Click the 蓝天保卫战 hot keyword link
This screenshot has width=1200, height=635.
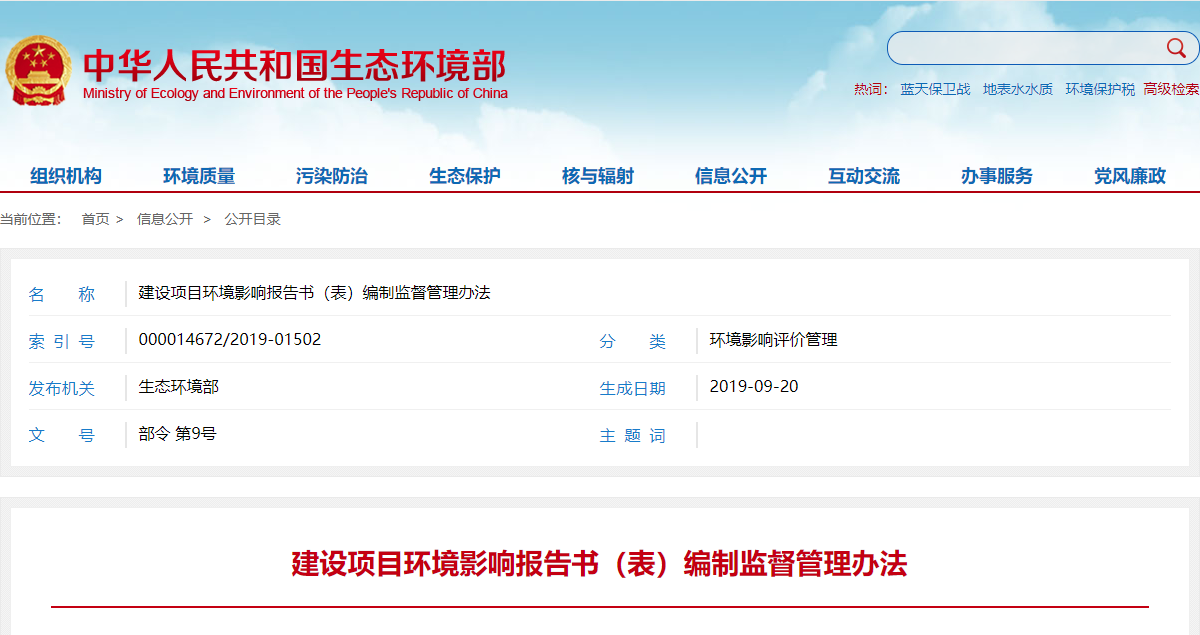(935, 89)
